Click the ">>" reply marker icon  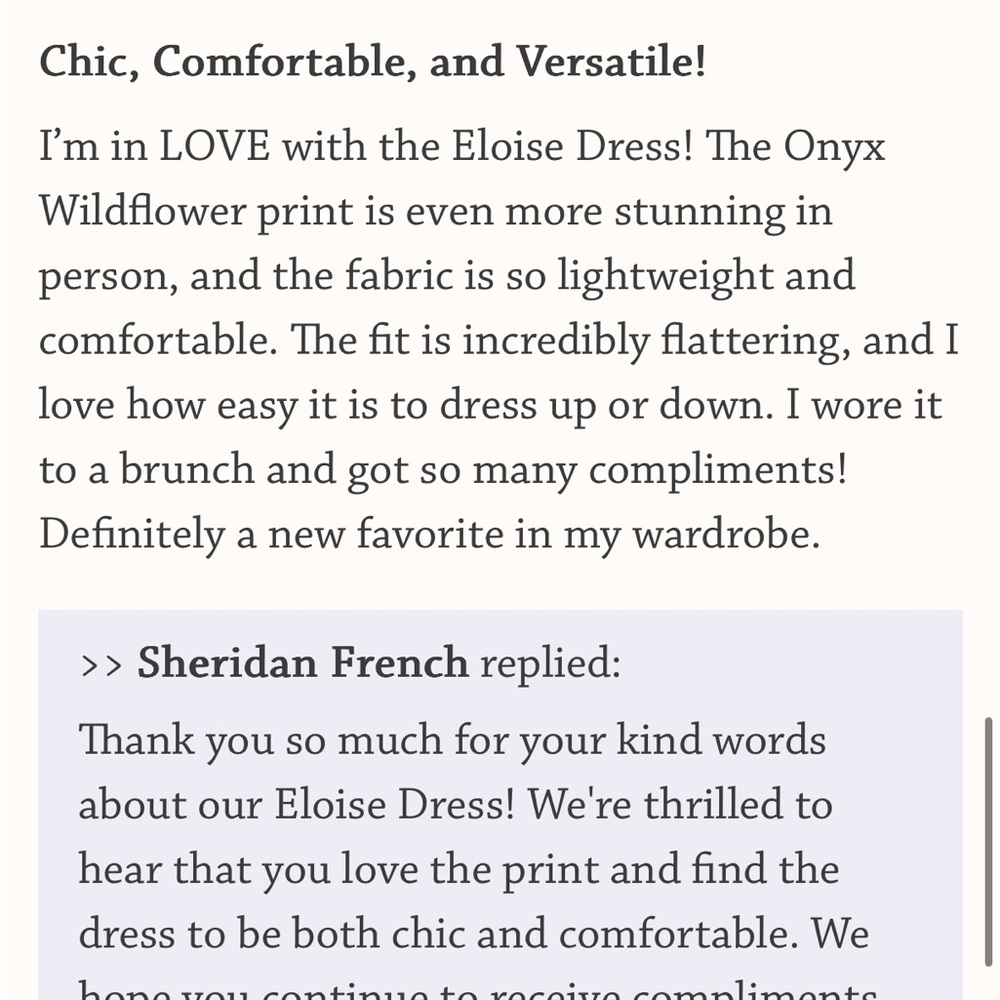(101, 665)
